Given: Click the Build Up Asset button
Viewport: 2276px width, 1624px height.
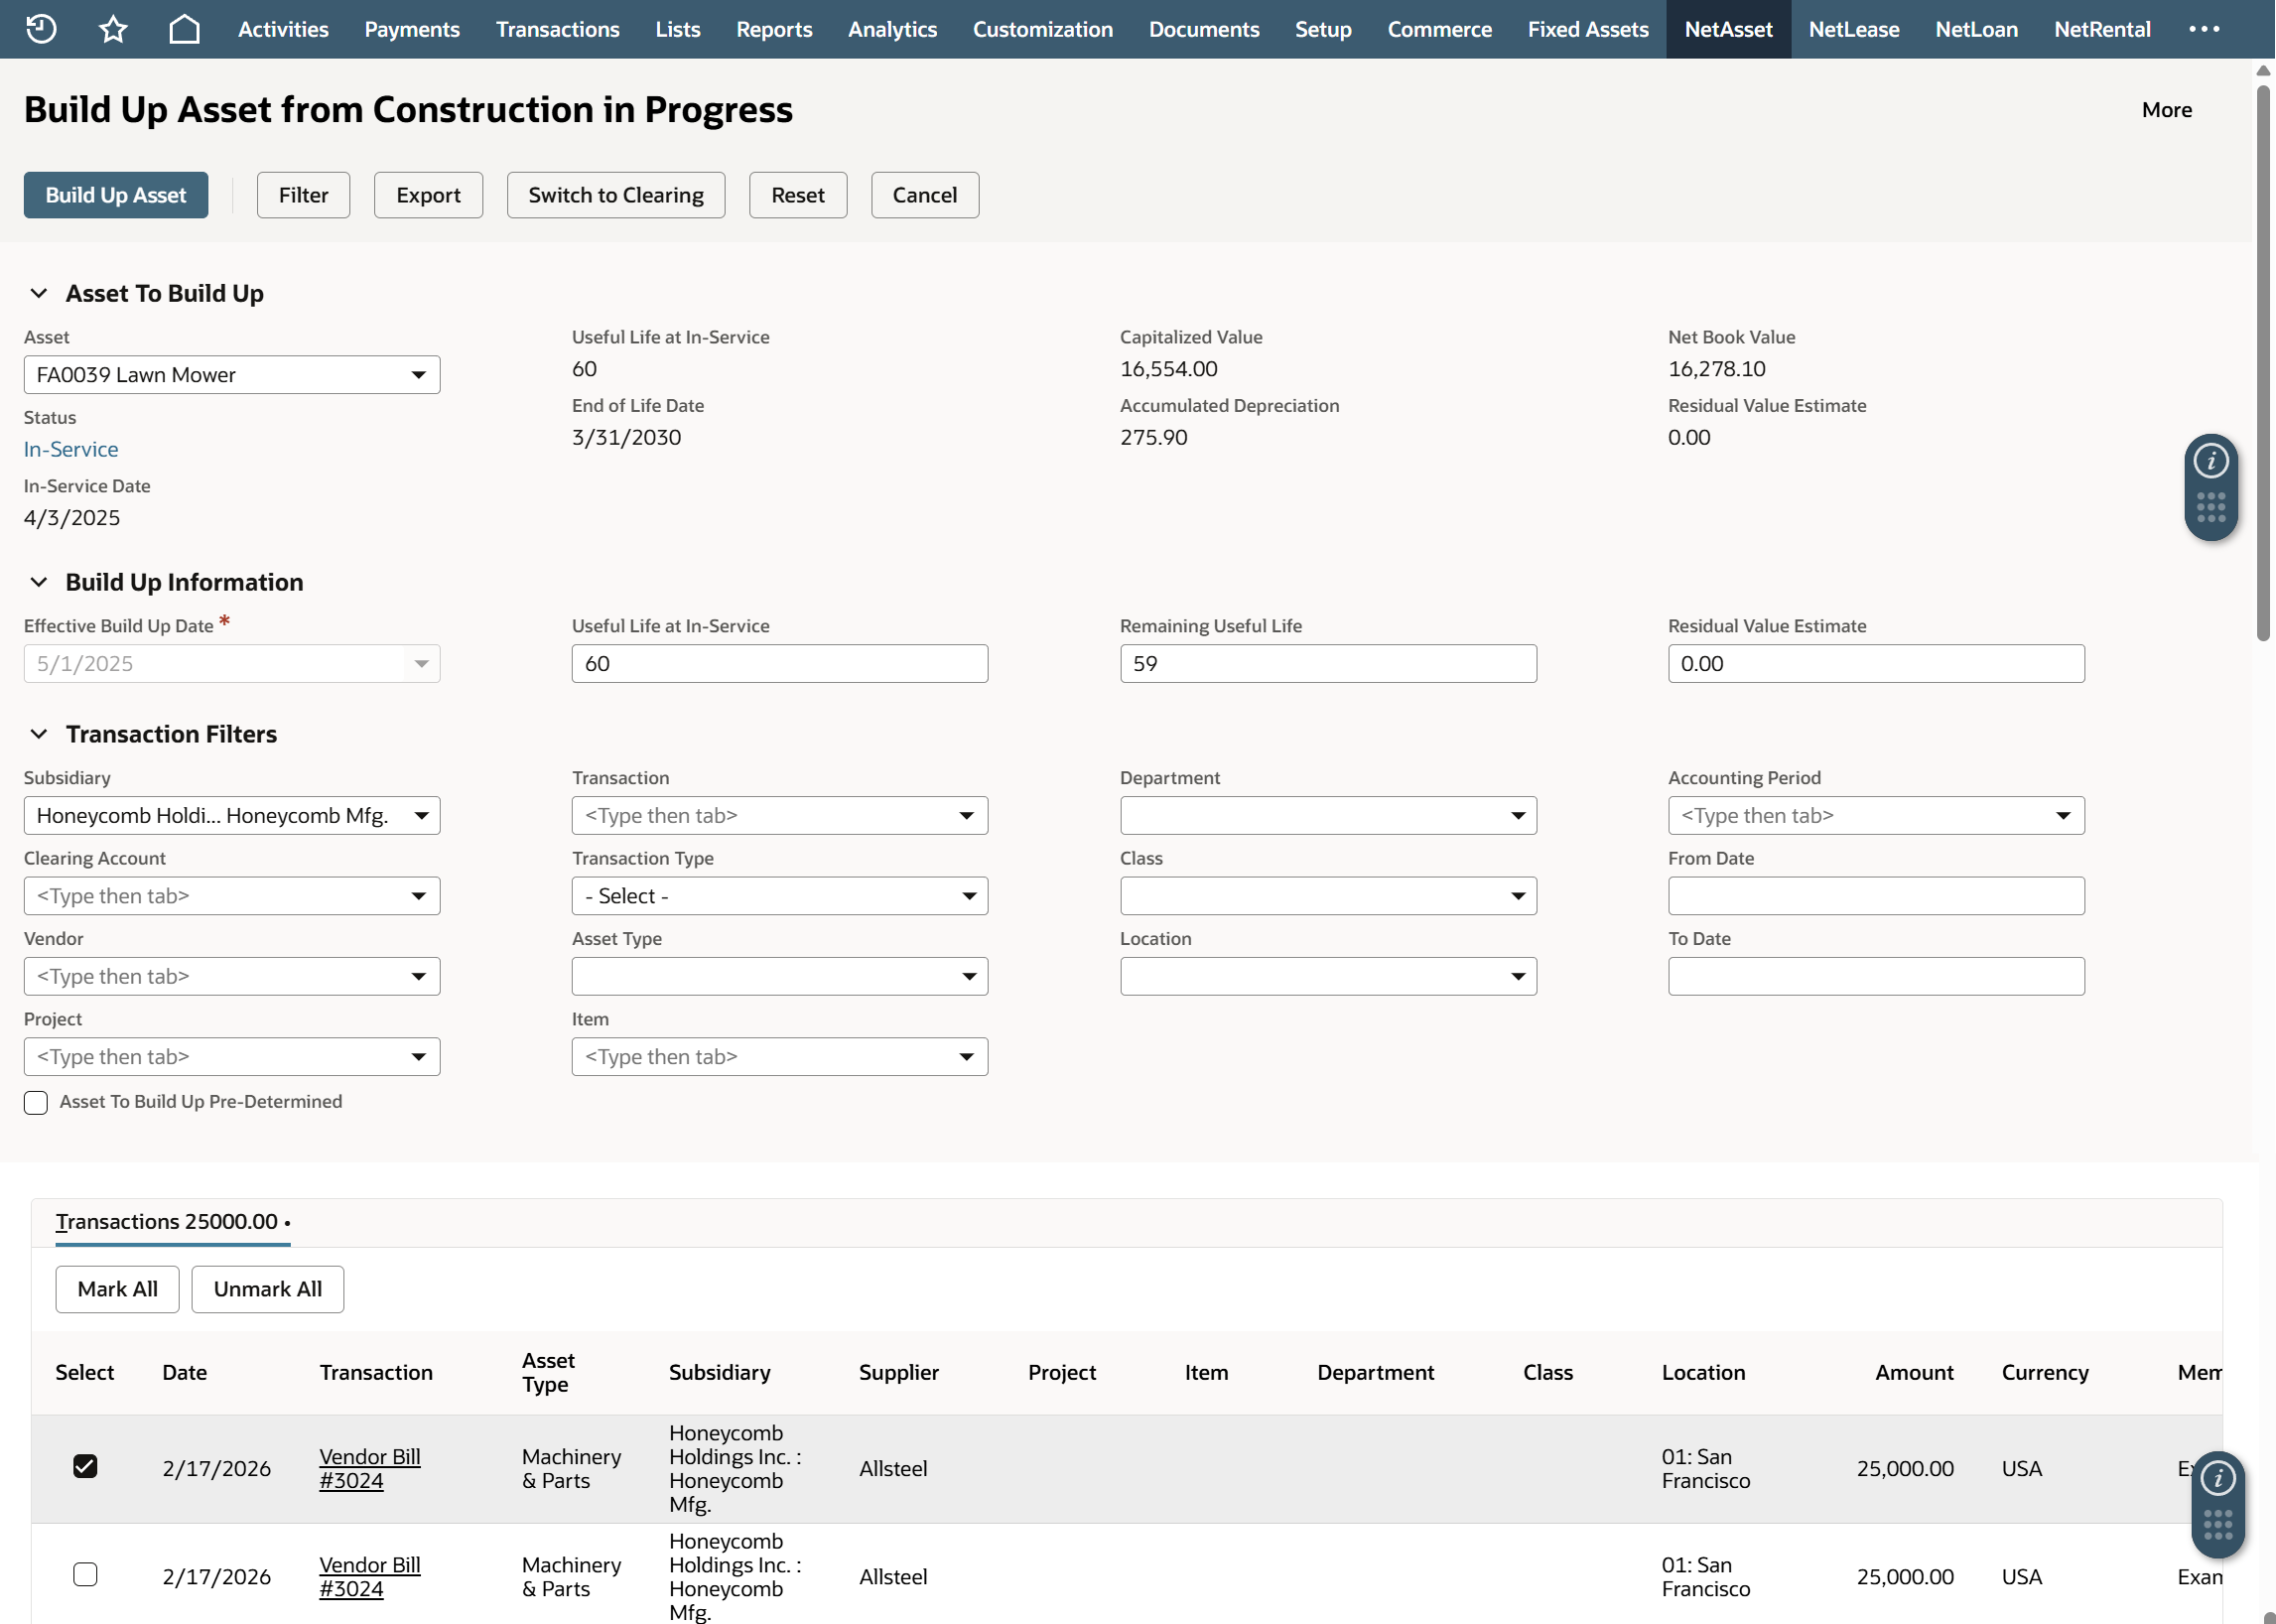Looking at the screenshot, I should pyautogui.click(x=116, y=195).
